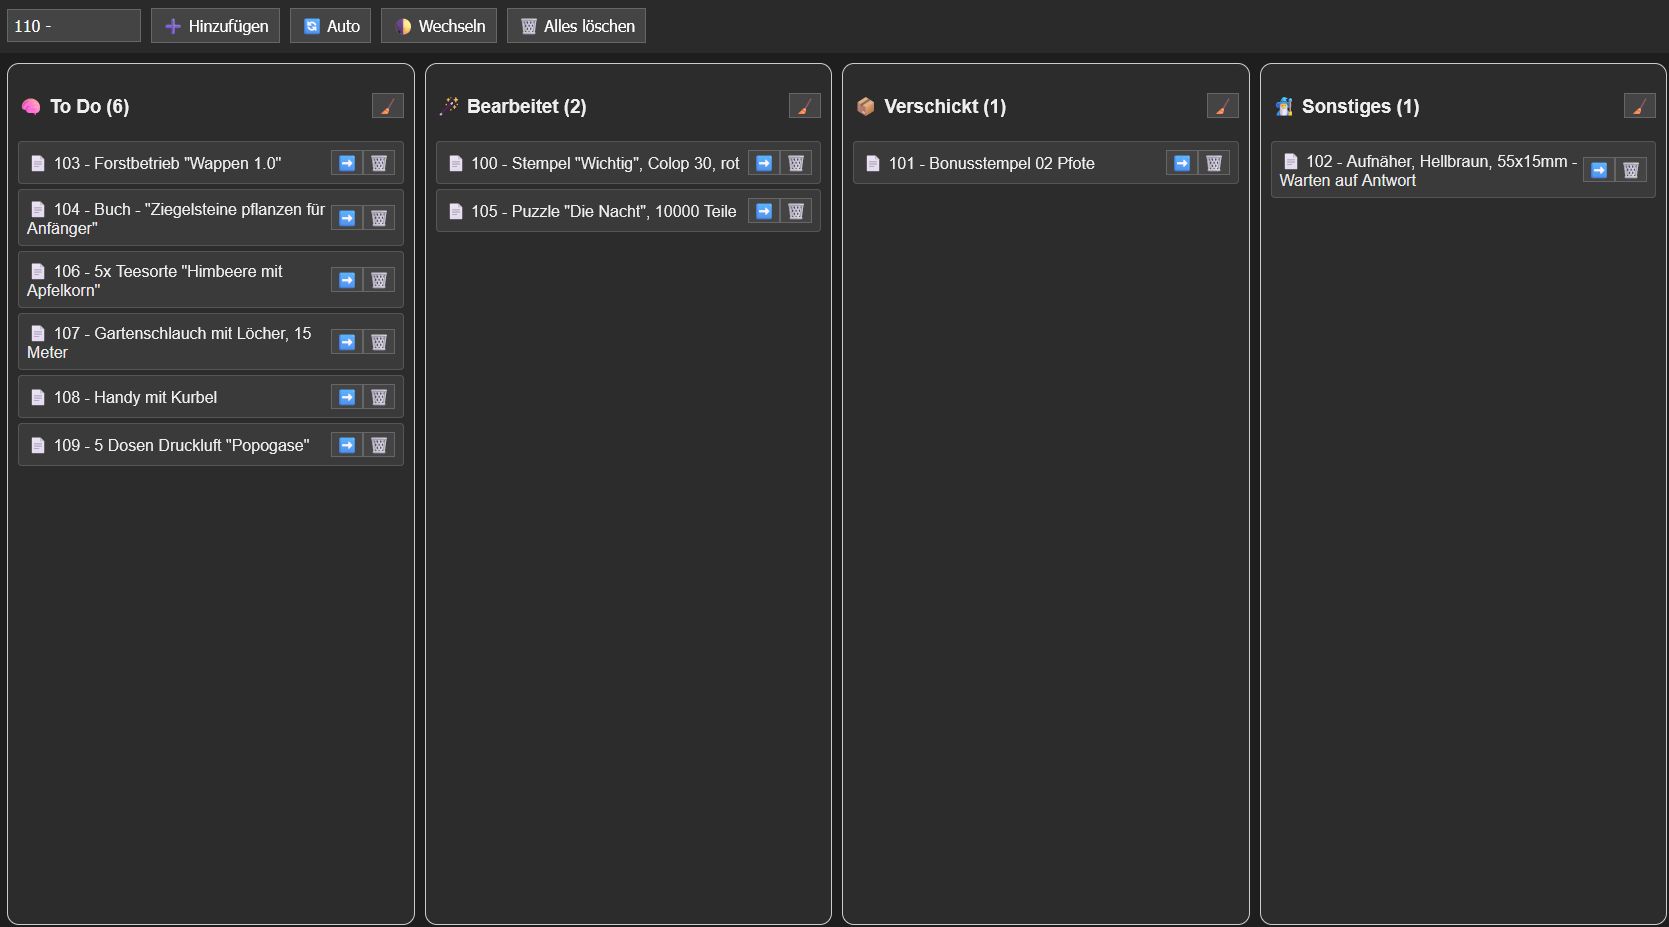Select text '105 - Puzzle "Die Nacht"'
This screenshot has height=927, width=1669.
(559, 211)
